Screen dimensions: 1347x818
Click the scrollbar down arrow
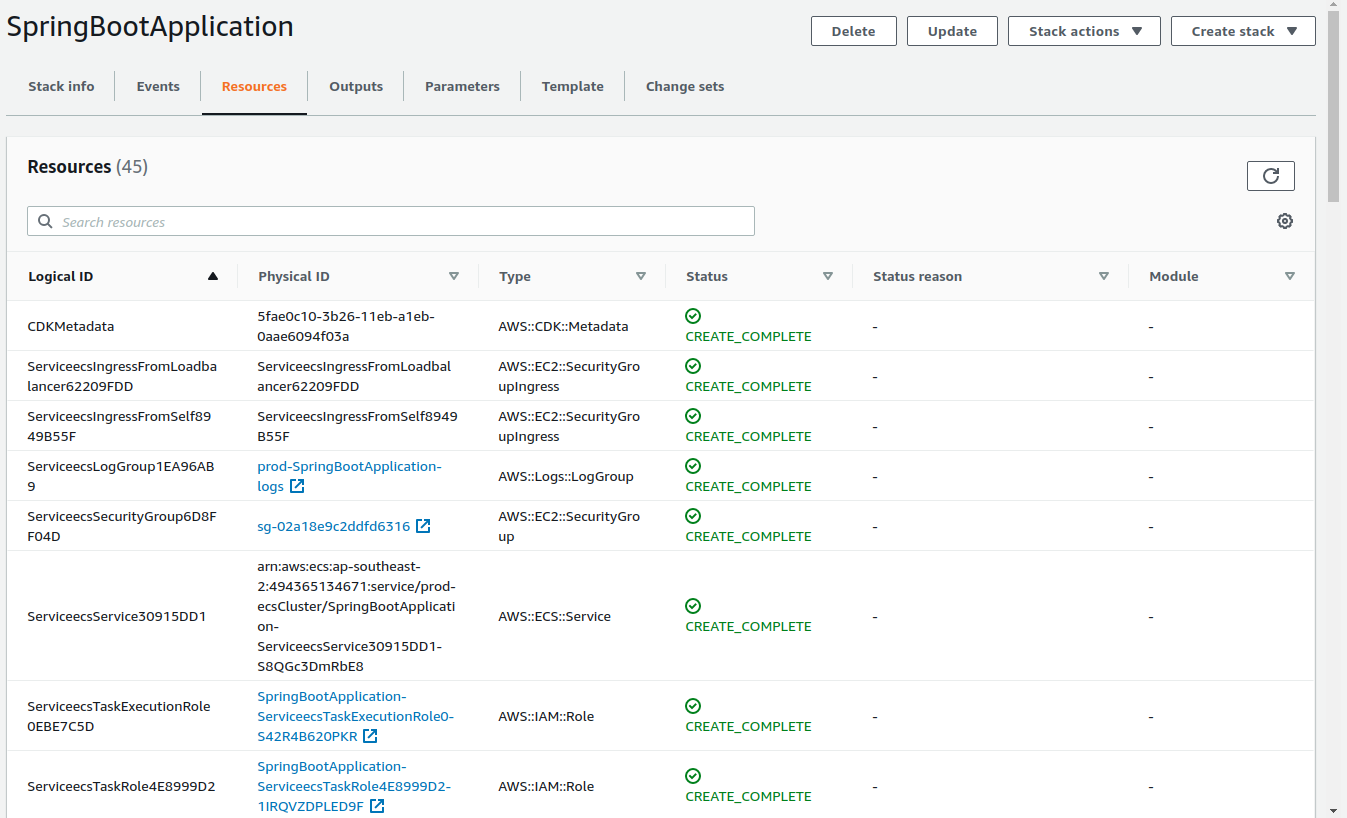1334,810
